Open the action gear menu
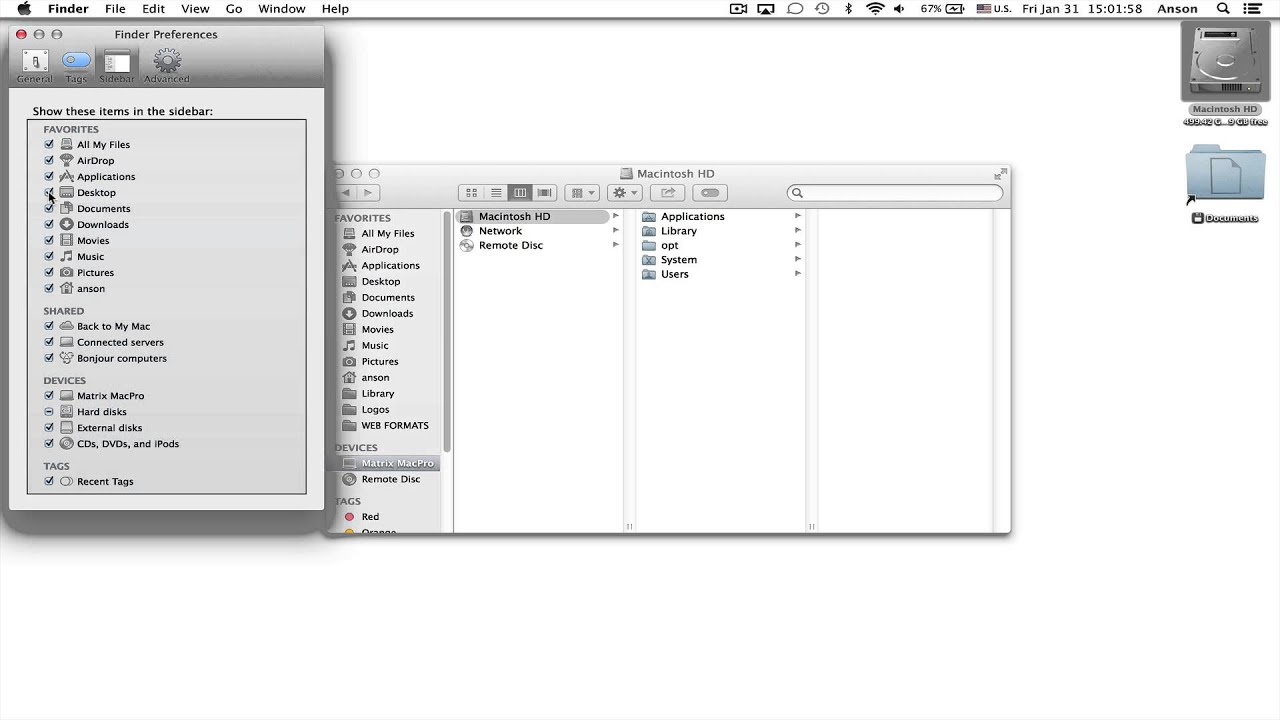The image size is (1280, 720). click(x=623, y=192)
